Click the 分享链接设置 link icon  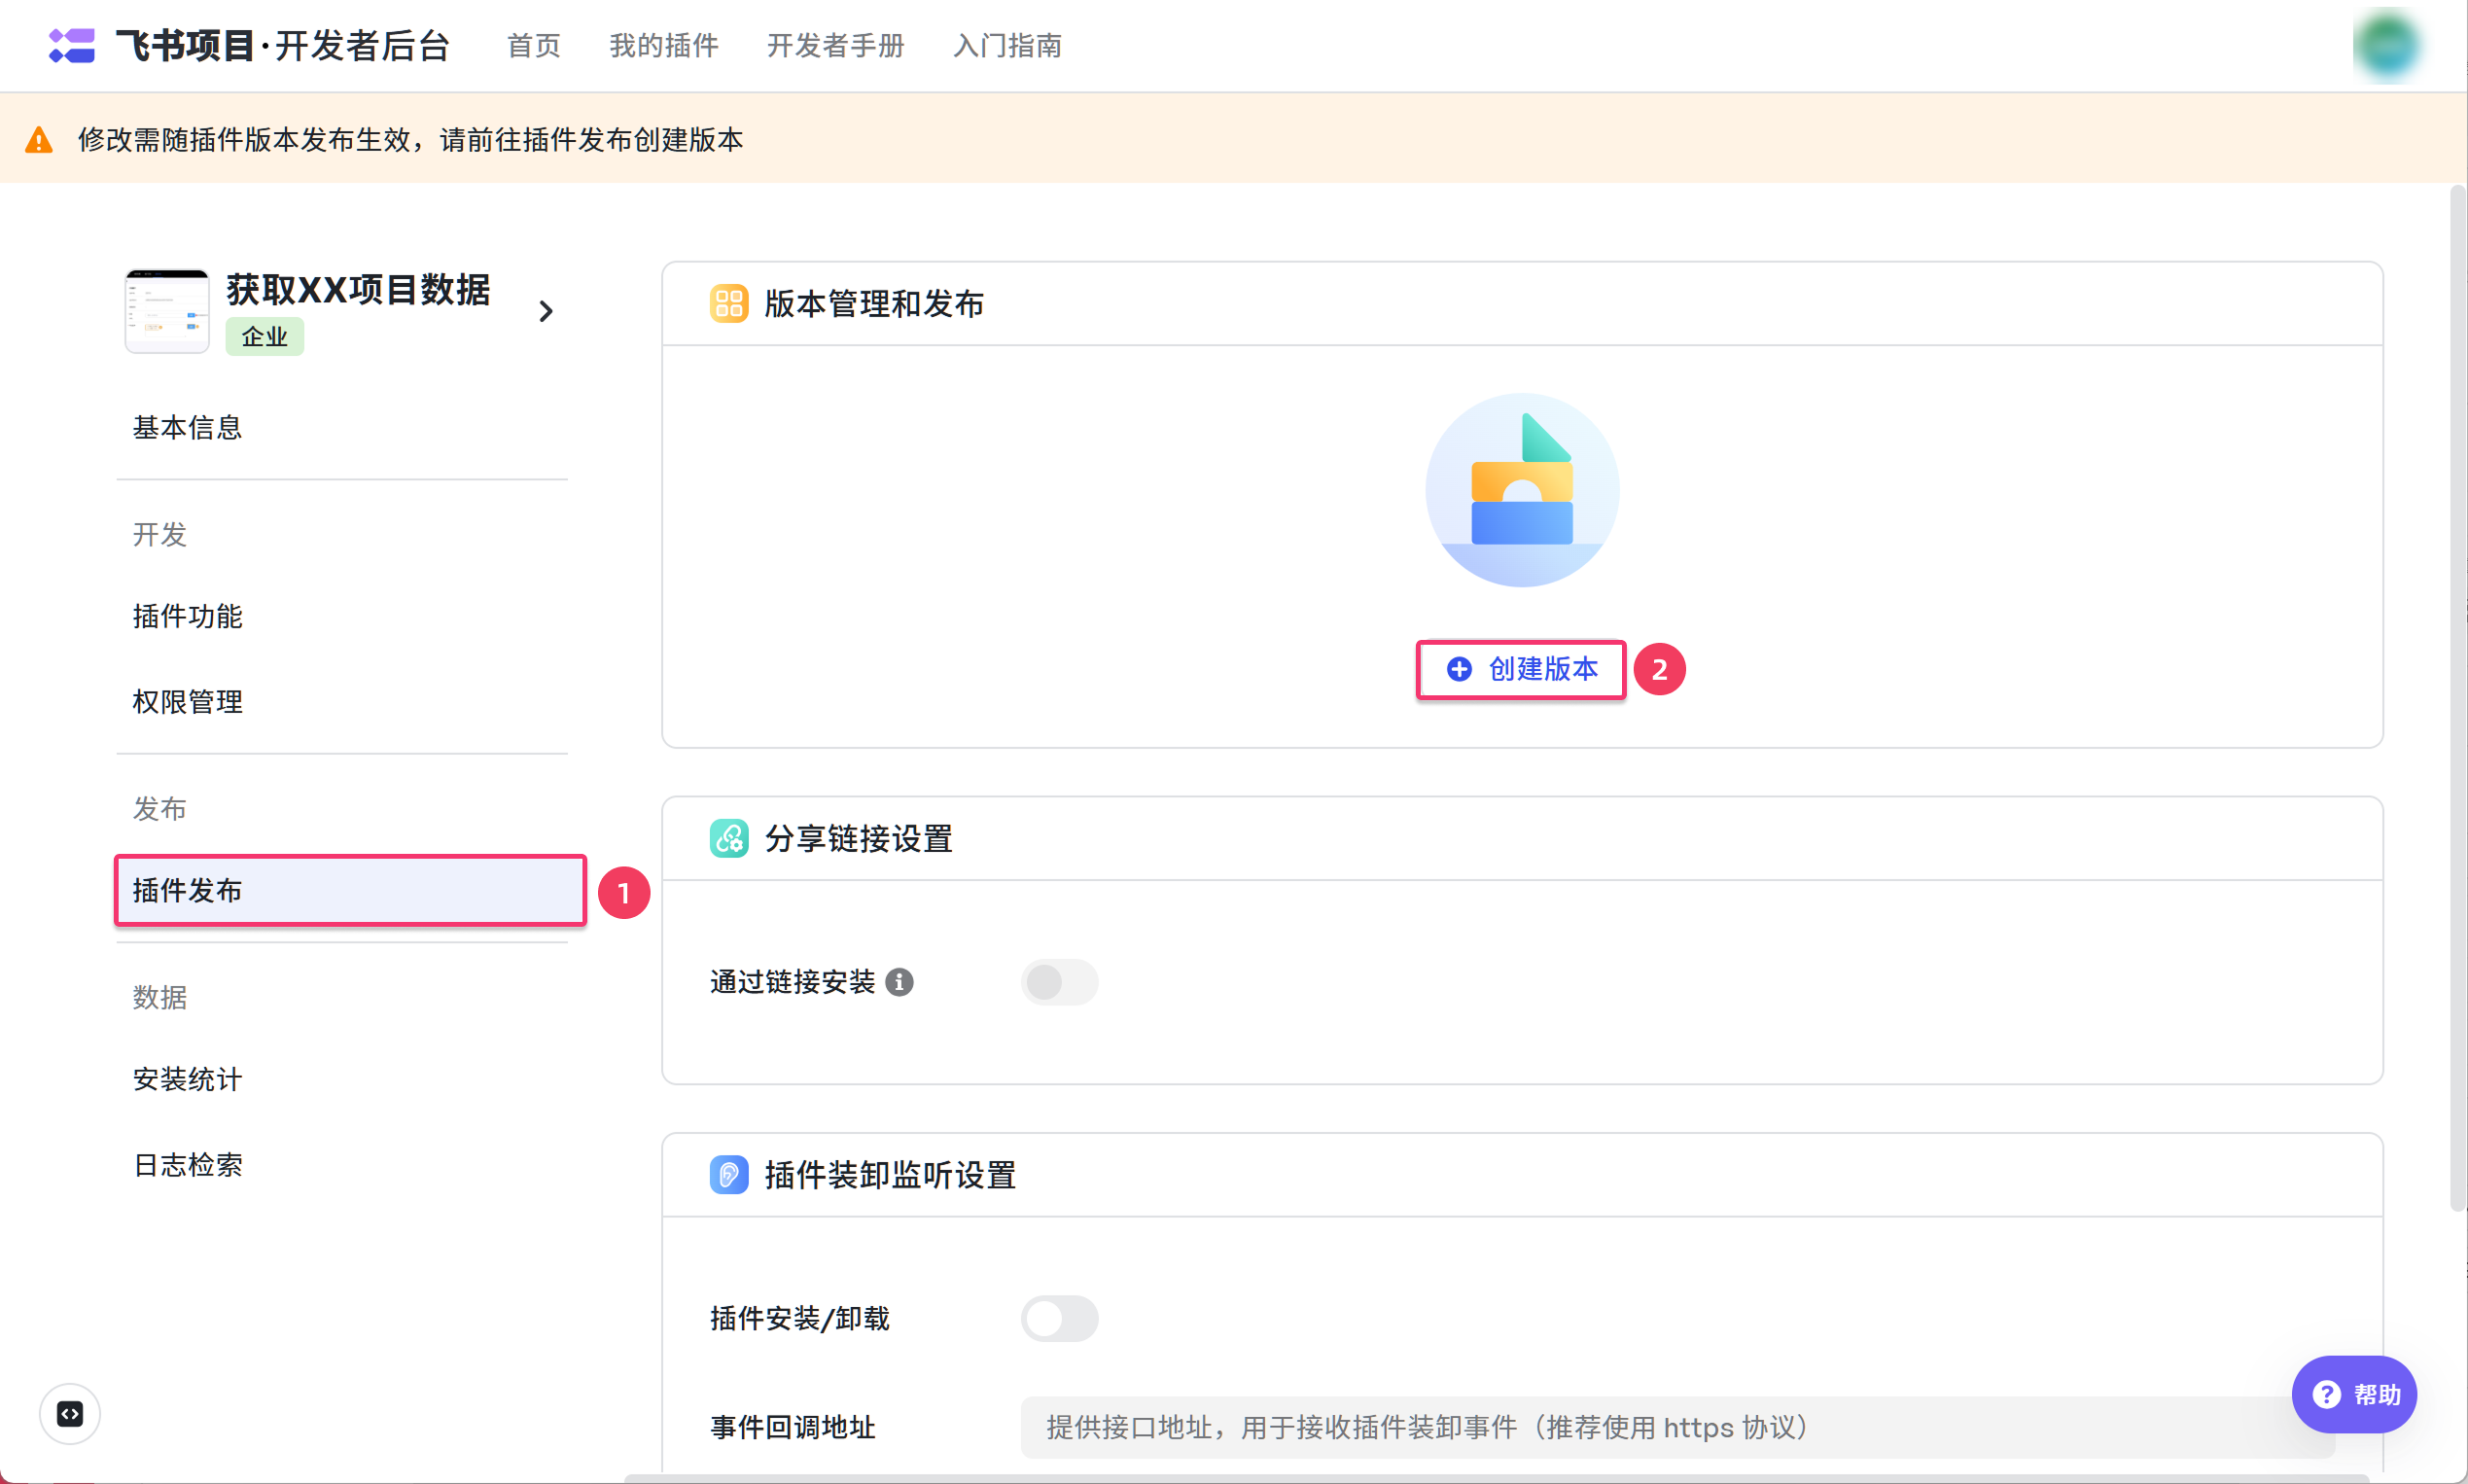(x=728, y=838)
